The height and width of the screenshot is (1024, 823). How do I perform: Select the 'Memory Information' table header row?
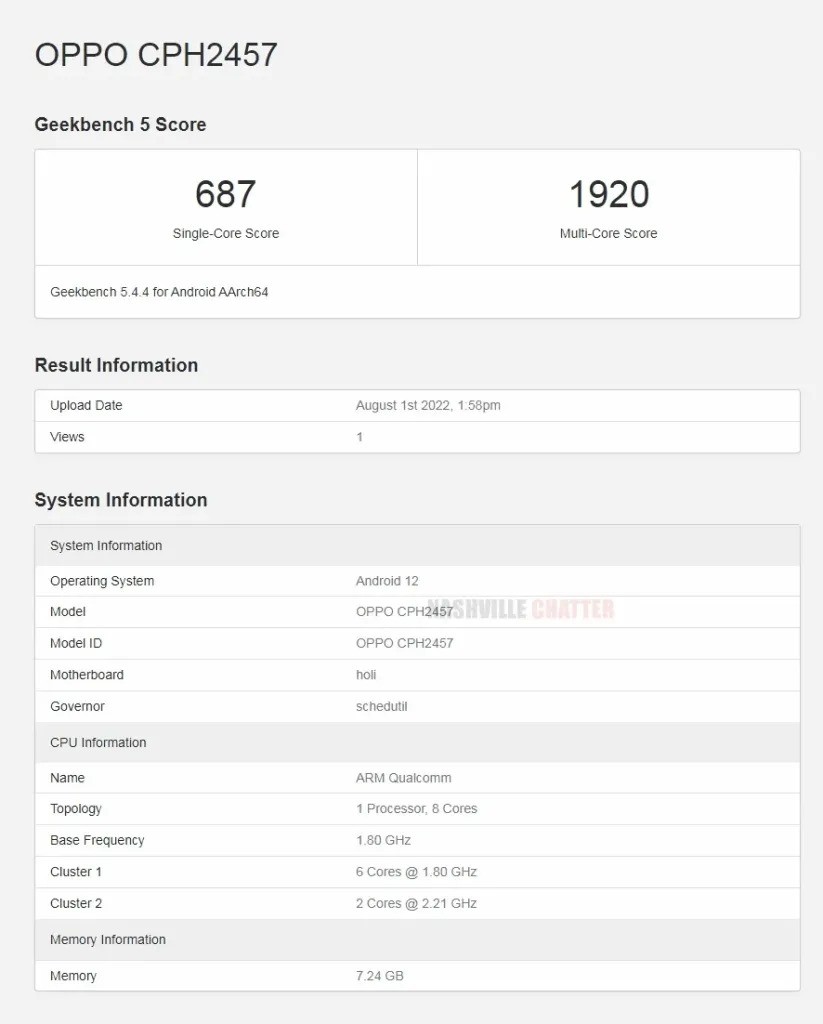pos(417,940)
